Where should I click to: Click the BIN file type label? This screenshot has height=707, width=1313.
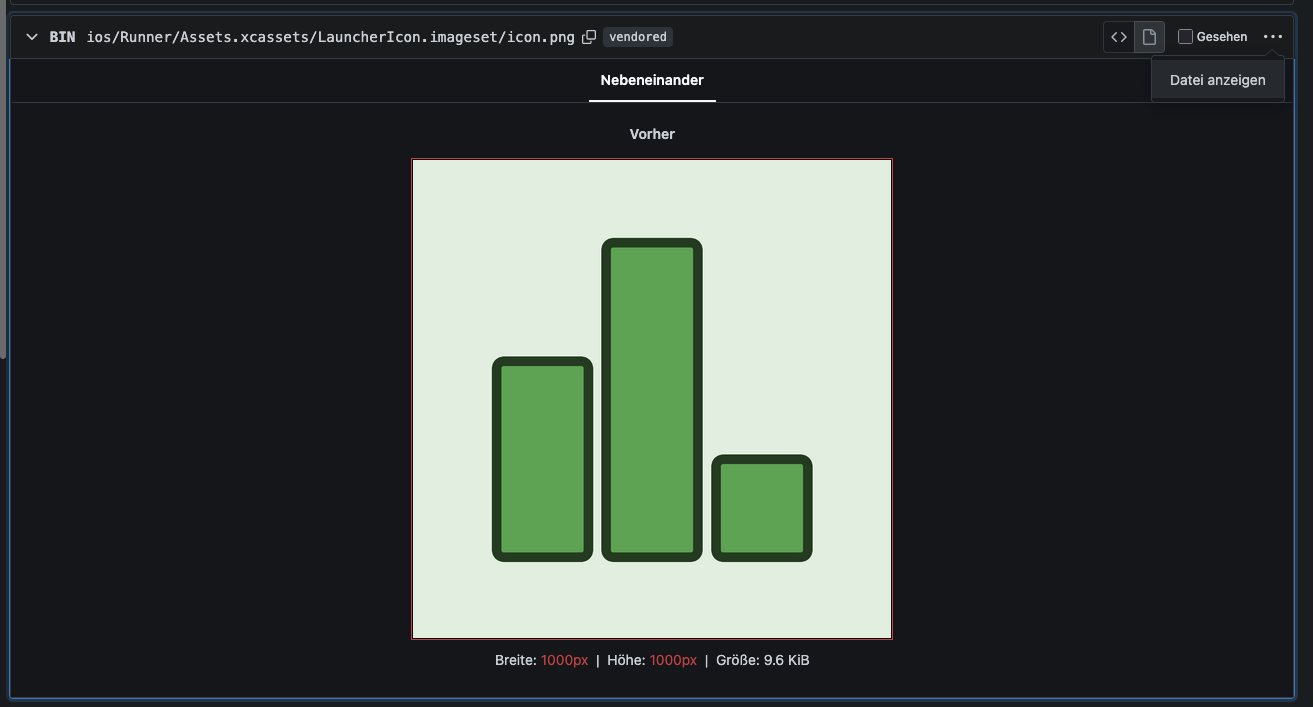pyautogui.click(x=62, y=37)
